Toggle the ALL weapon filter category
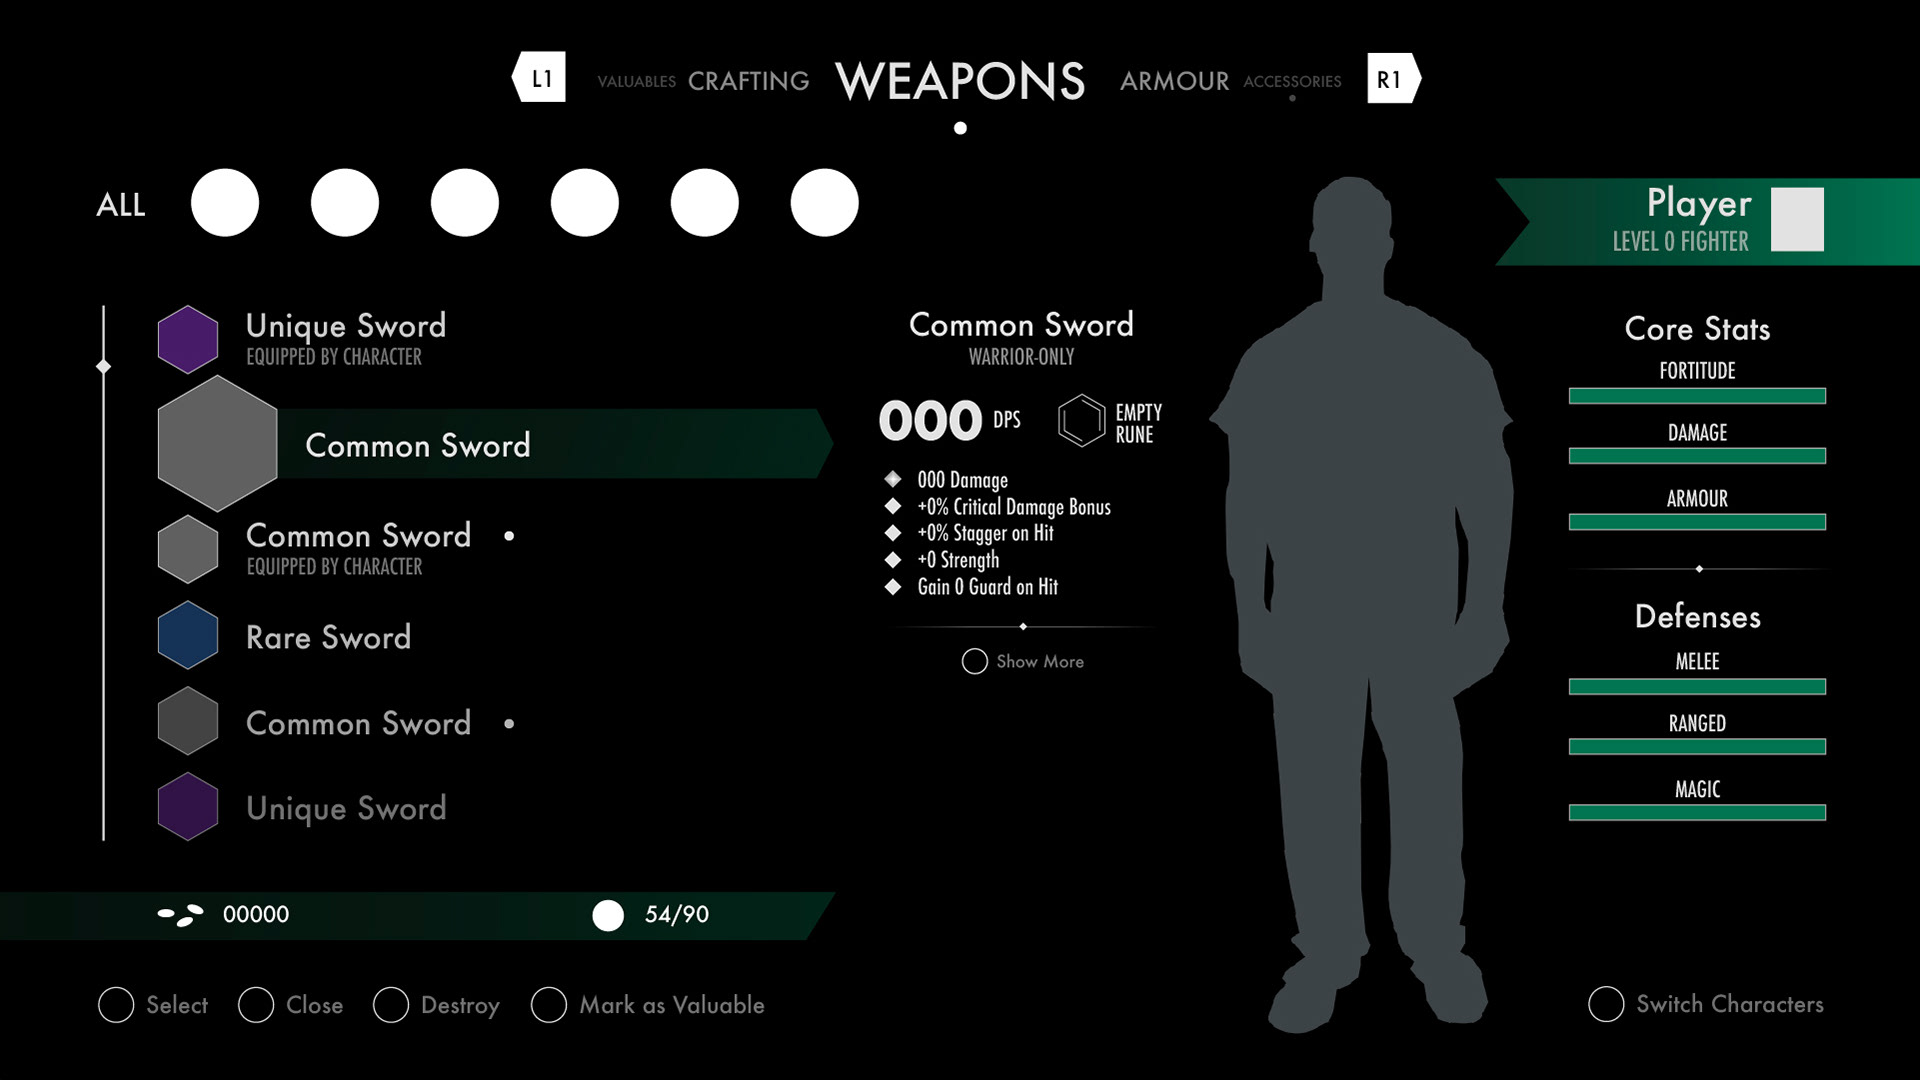 pyautogui.click(x=120, y=203)
